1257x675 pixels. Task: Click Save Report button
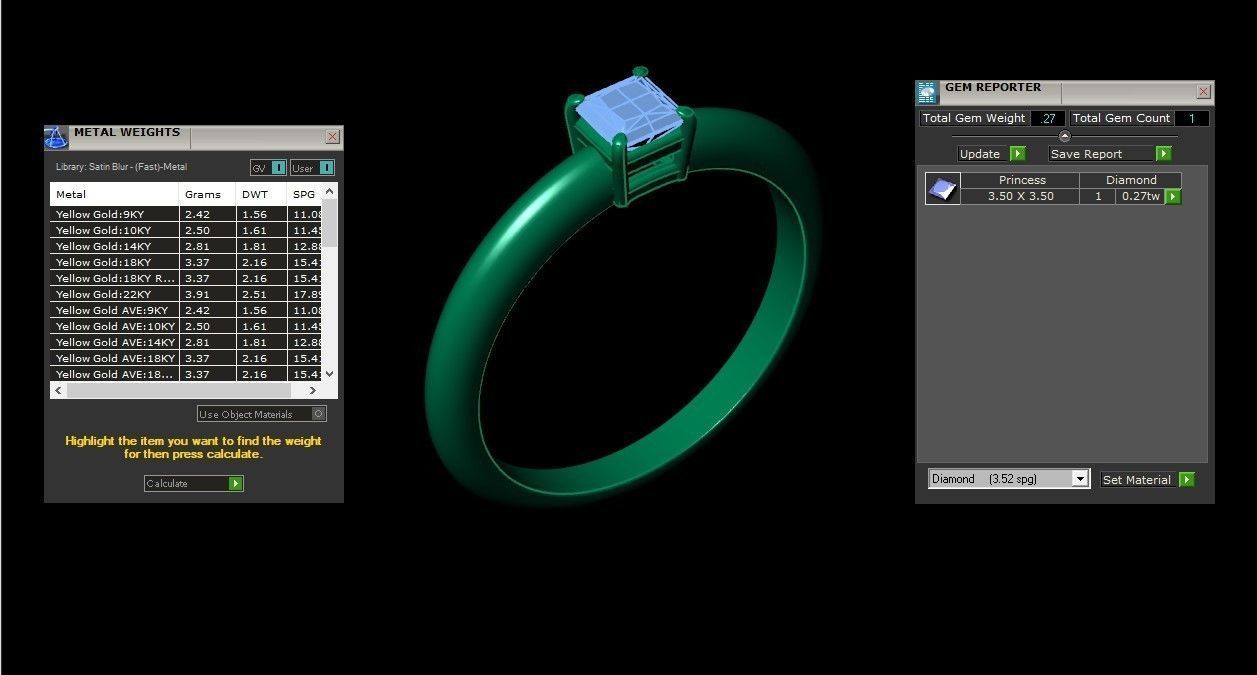(x=1110, y=154)
